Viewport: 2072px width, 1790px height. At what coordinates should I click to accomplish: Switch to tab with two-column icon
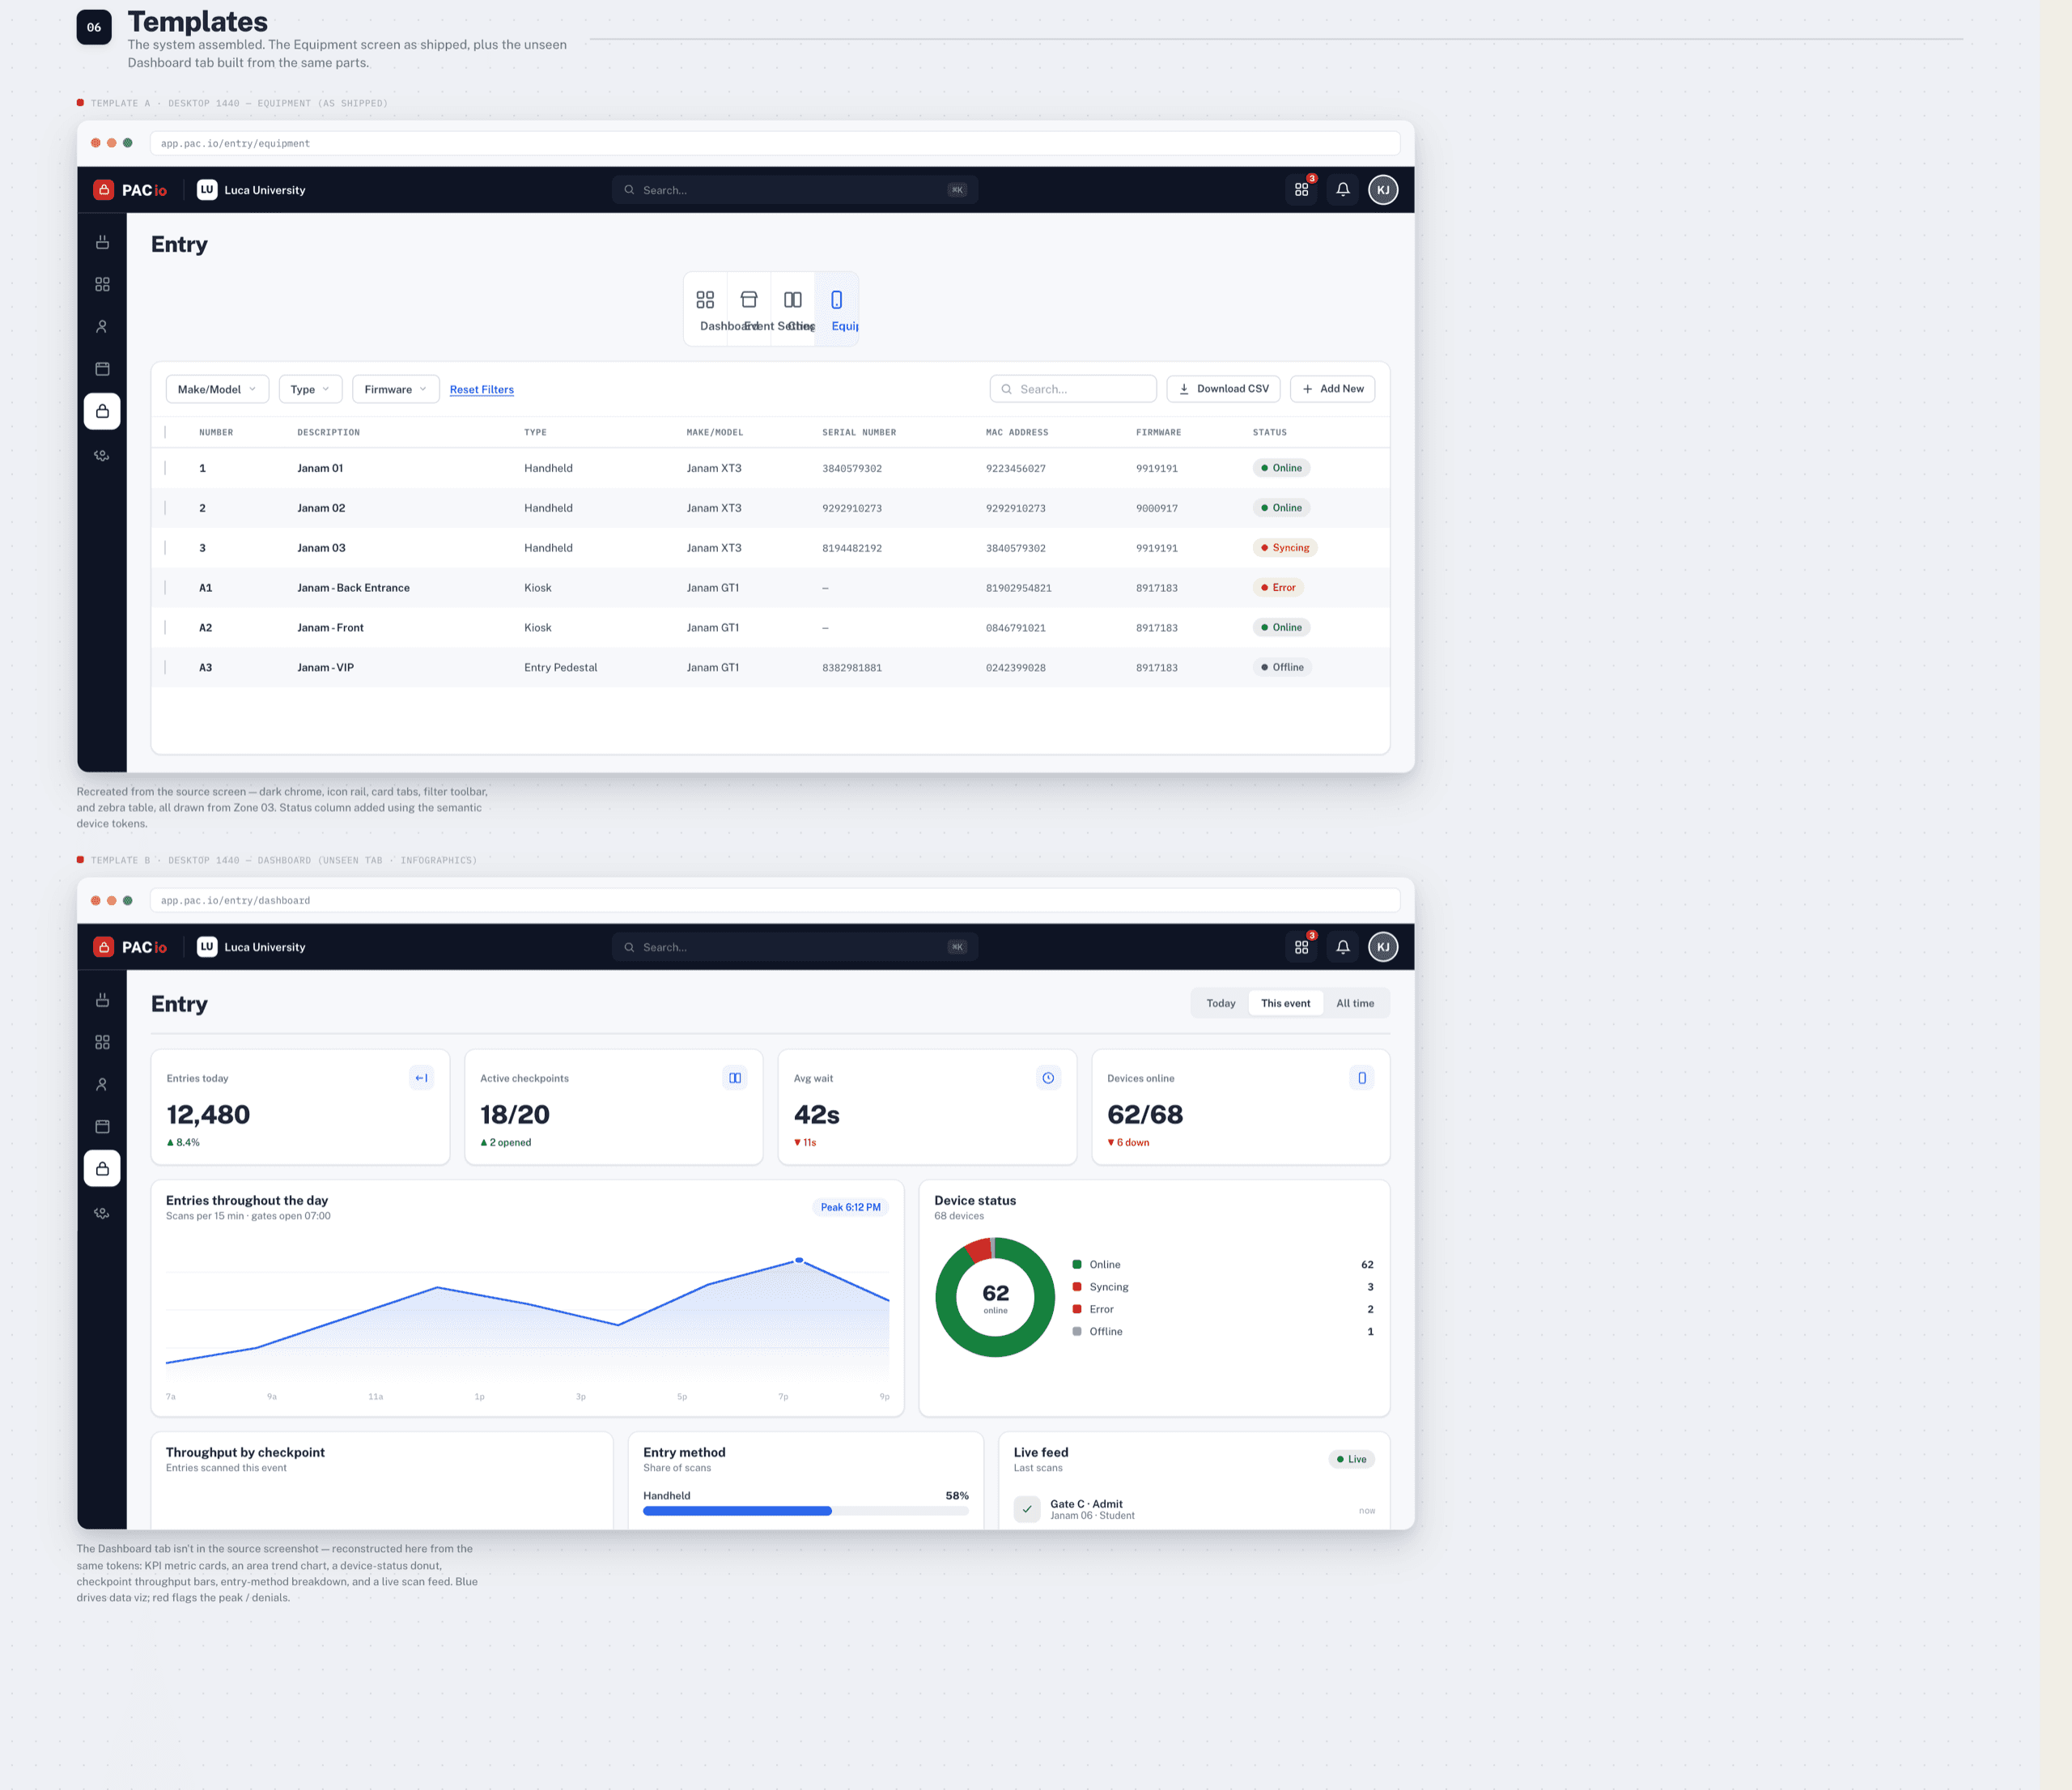[x=793, y=309]
